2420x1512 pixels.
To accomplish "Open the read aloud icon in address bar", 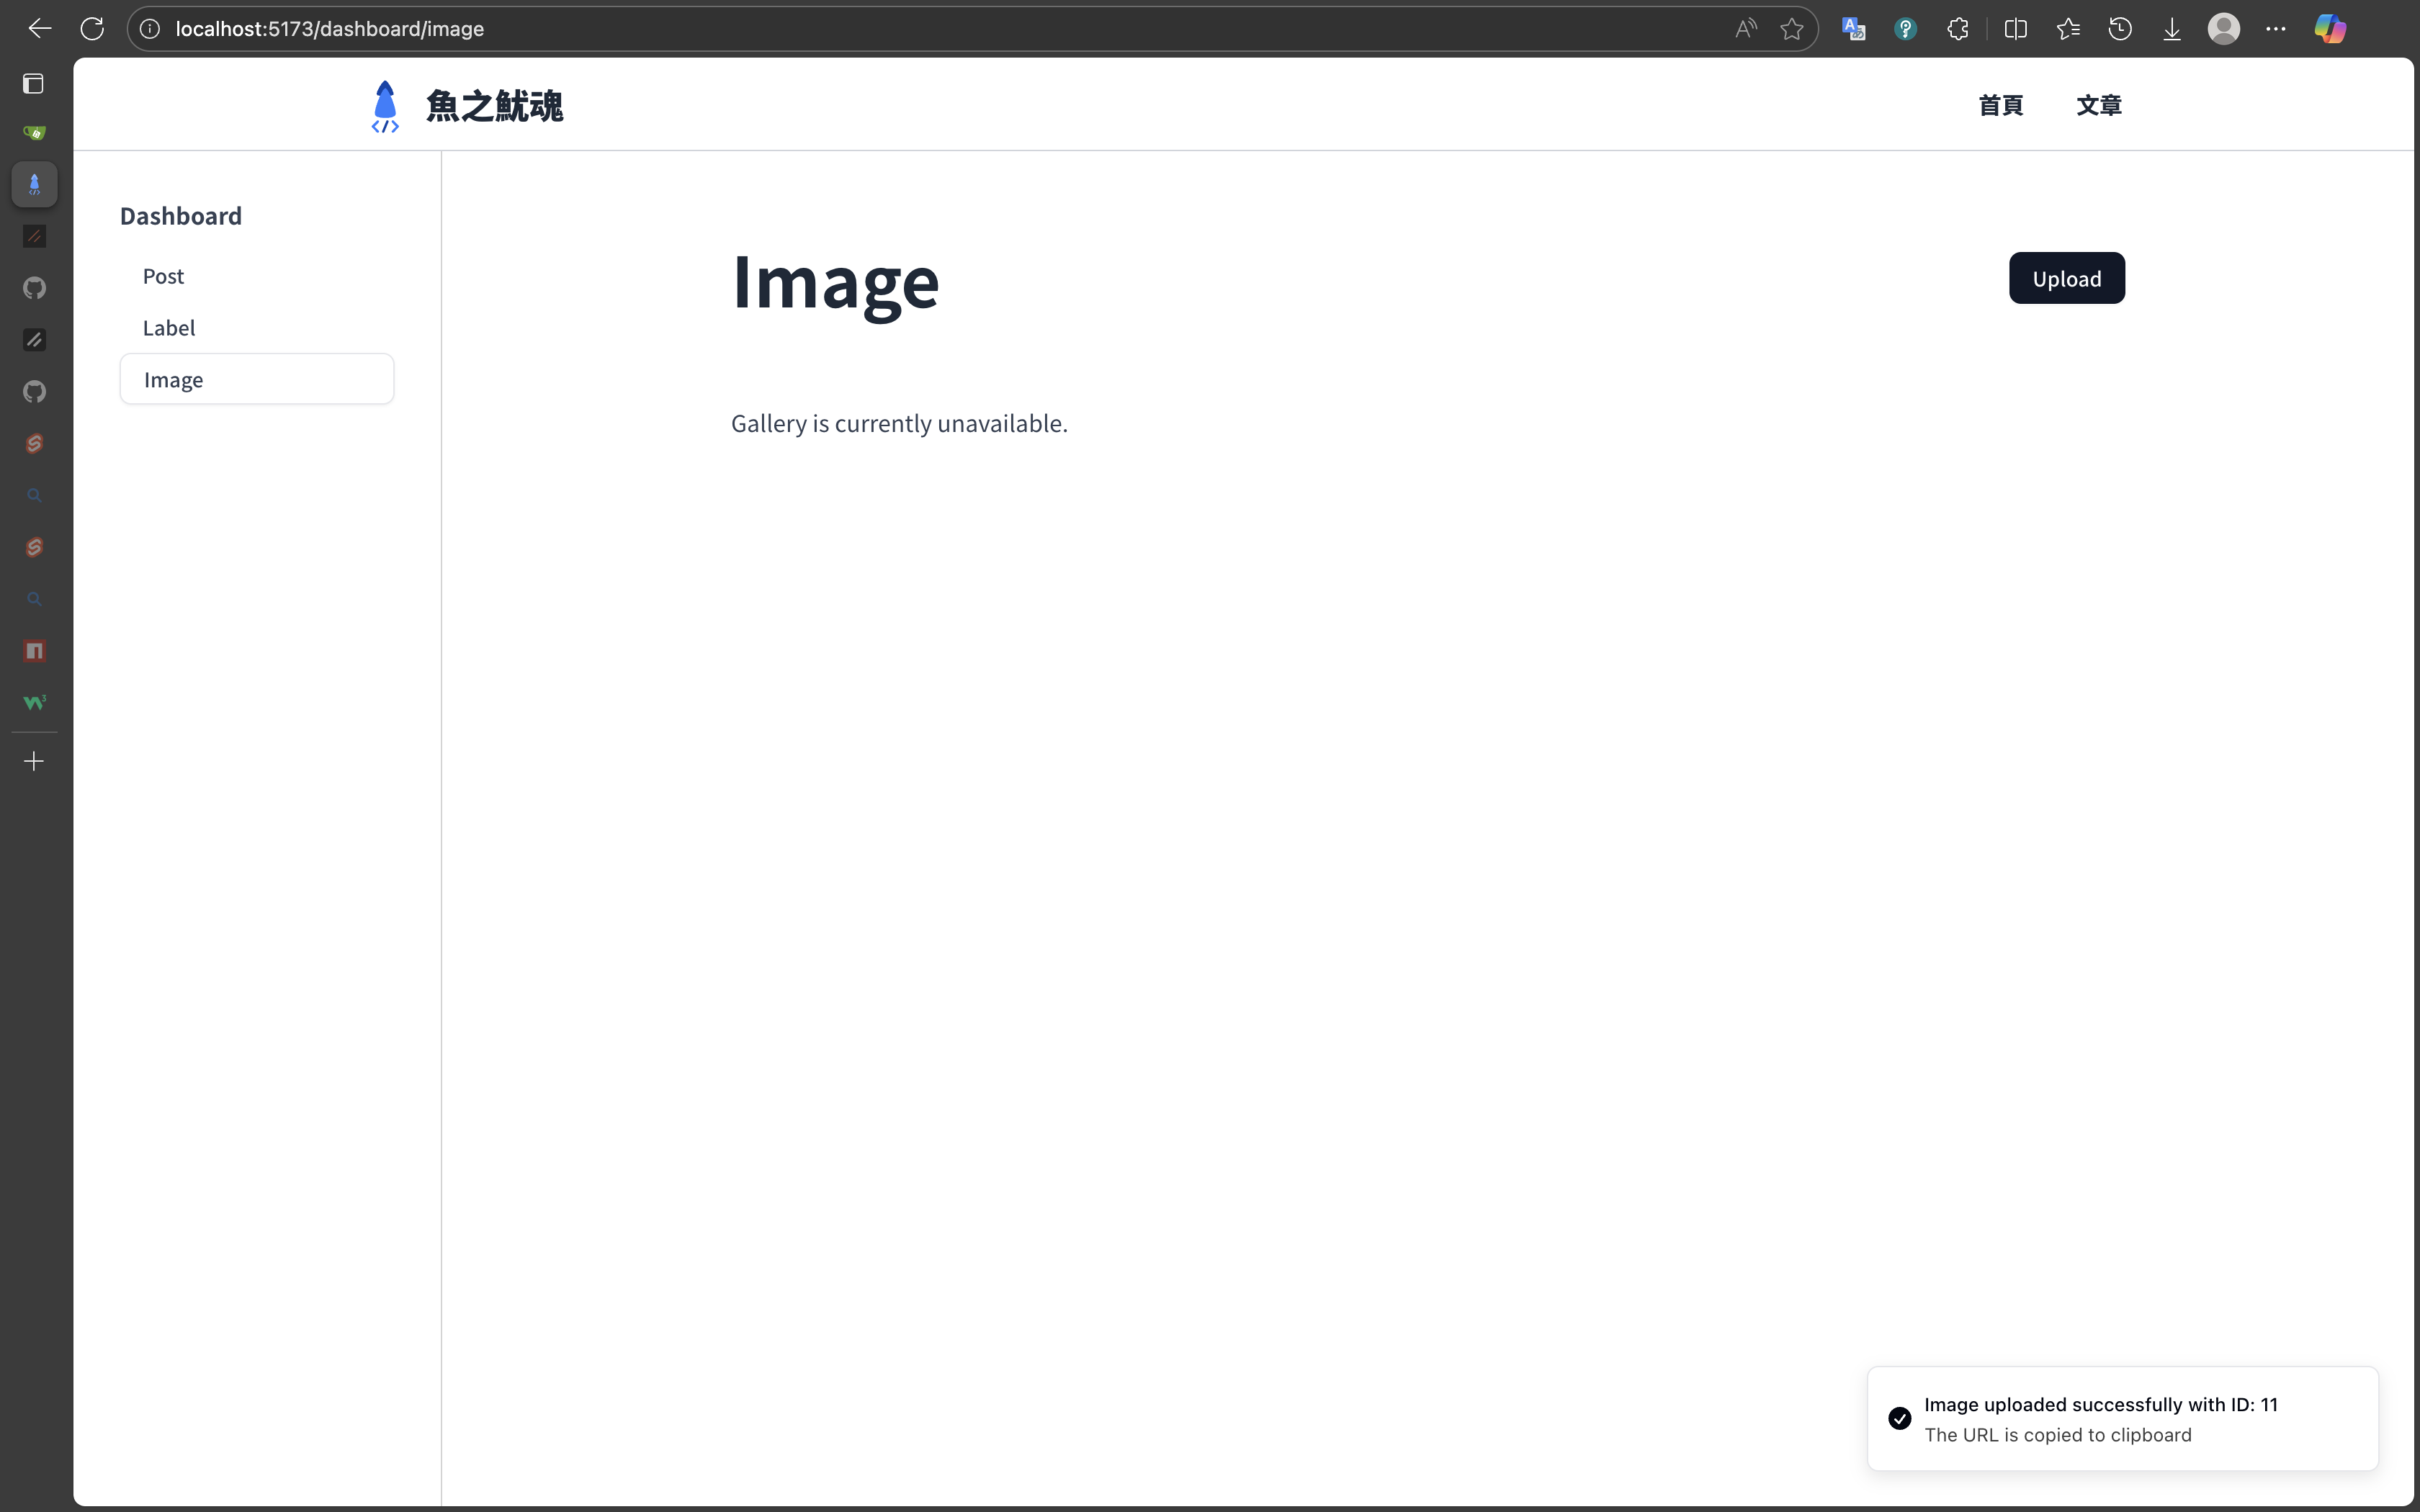I will click(1745, 29).
